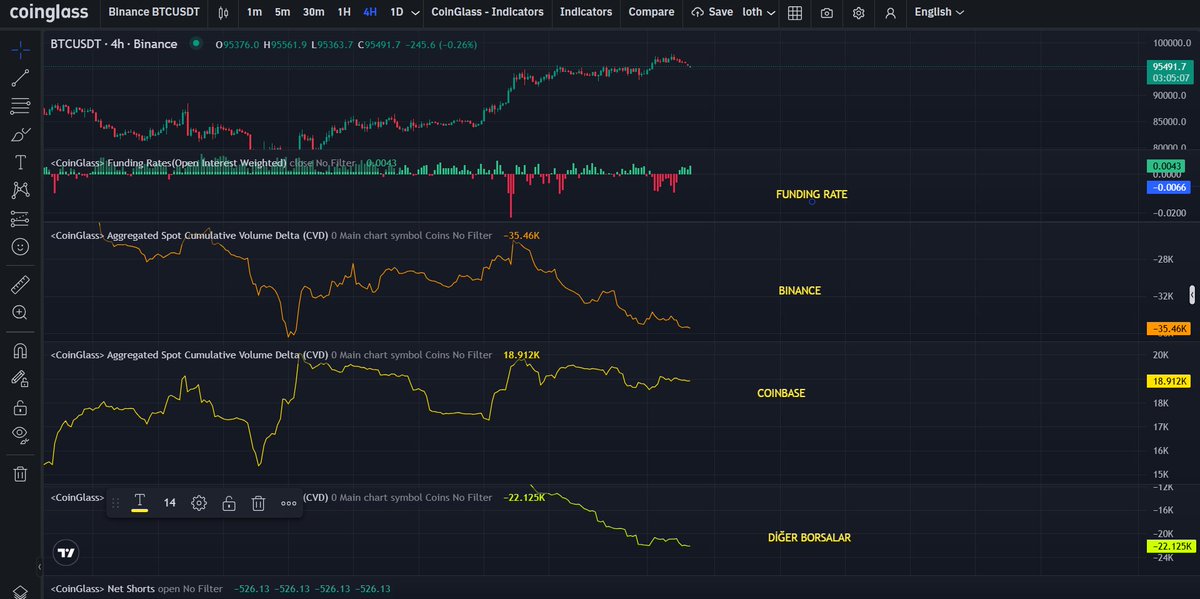Change text color in floating toolbar
The image size is (1200, 599).
point(140,503)
